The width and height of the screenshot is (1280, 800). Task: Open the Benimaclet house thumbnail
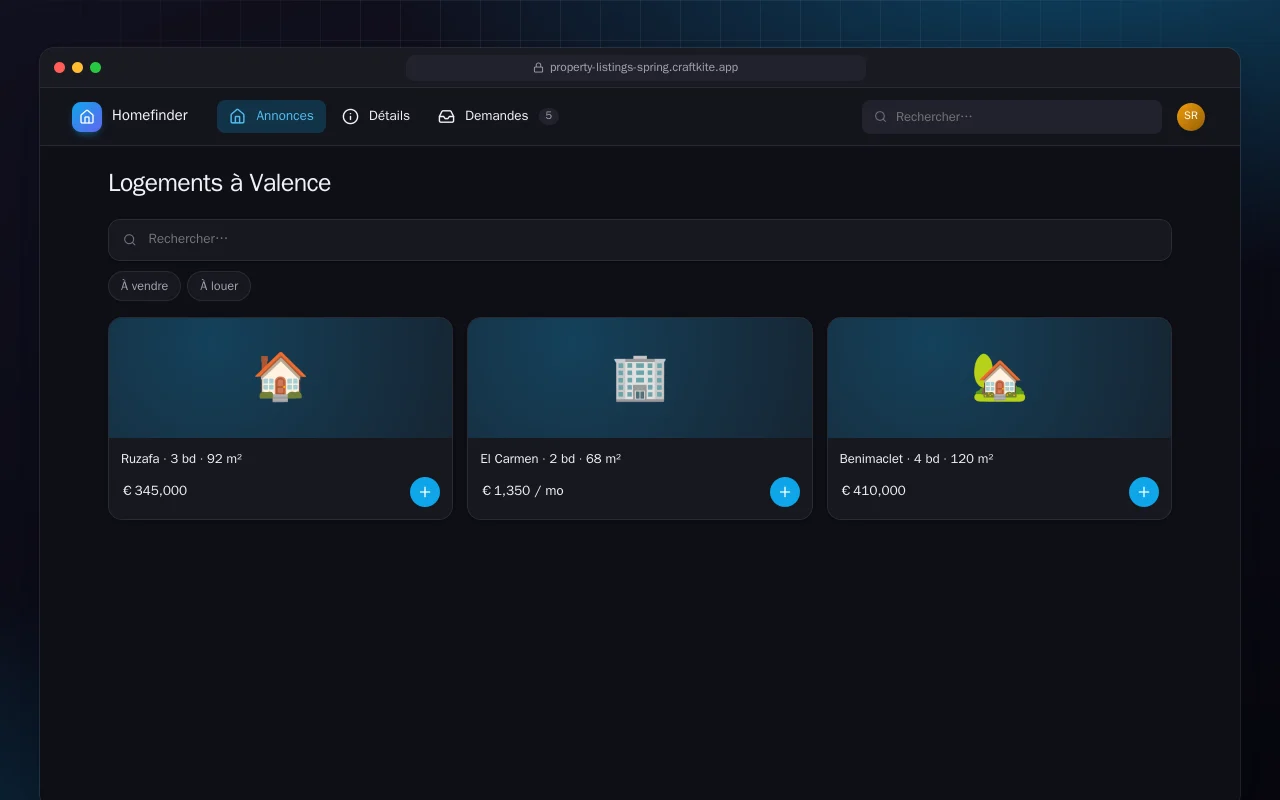pos(999,378)
